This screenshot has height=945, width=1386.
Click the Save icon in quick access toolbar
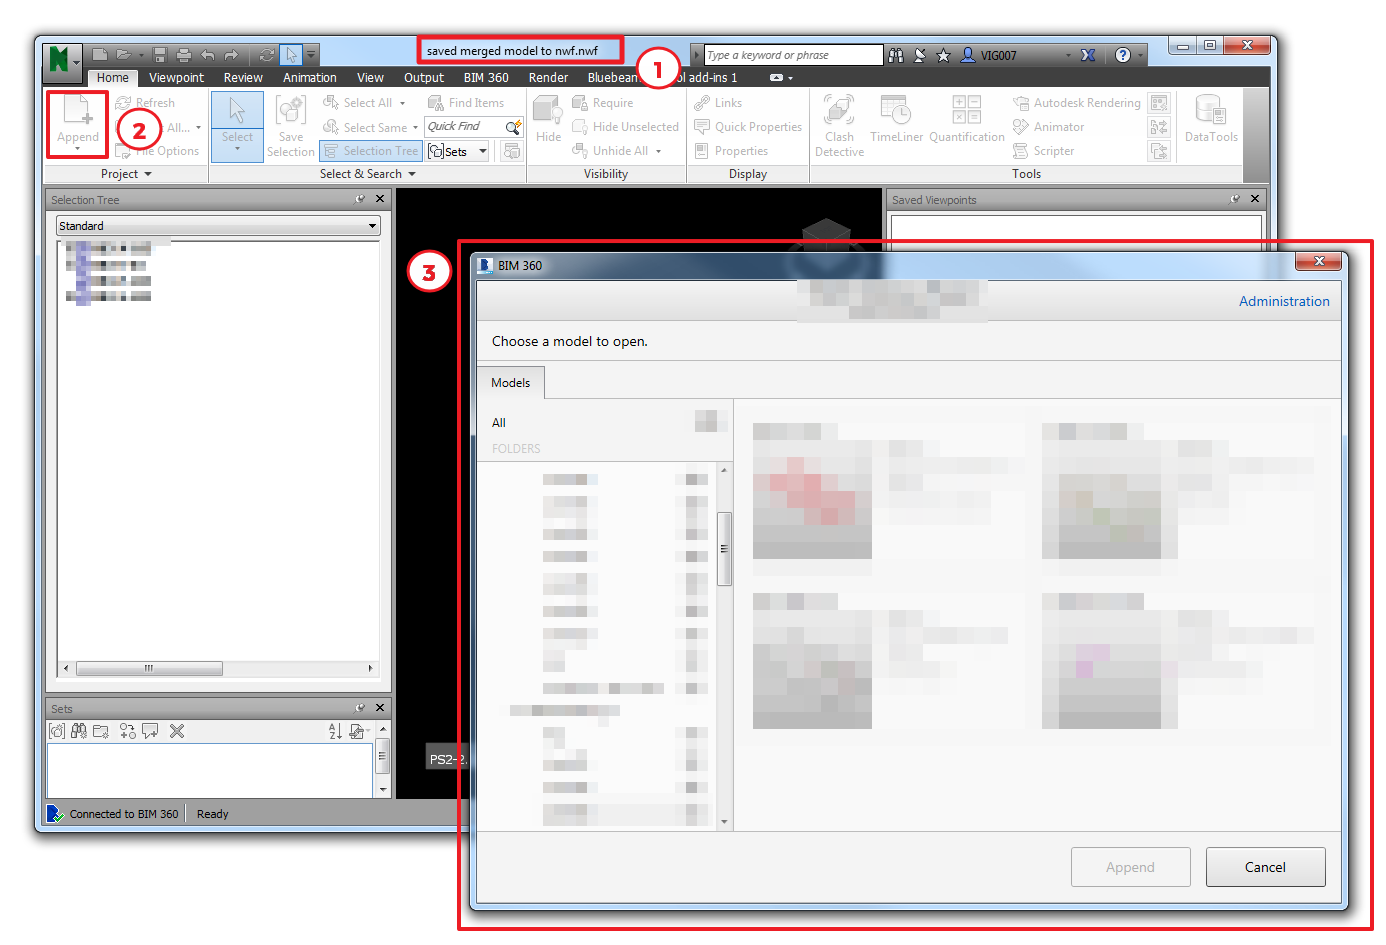pos(160,55)
